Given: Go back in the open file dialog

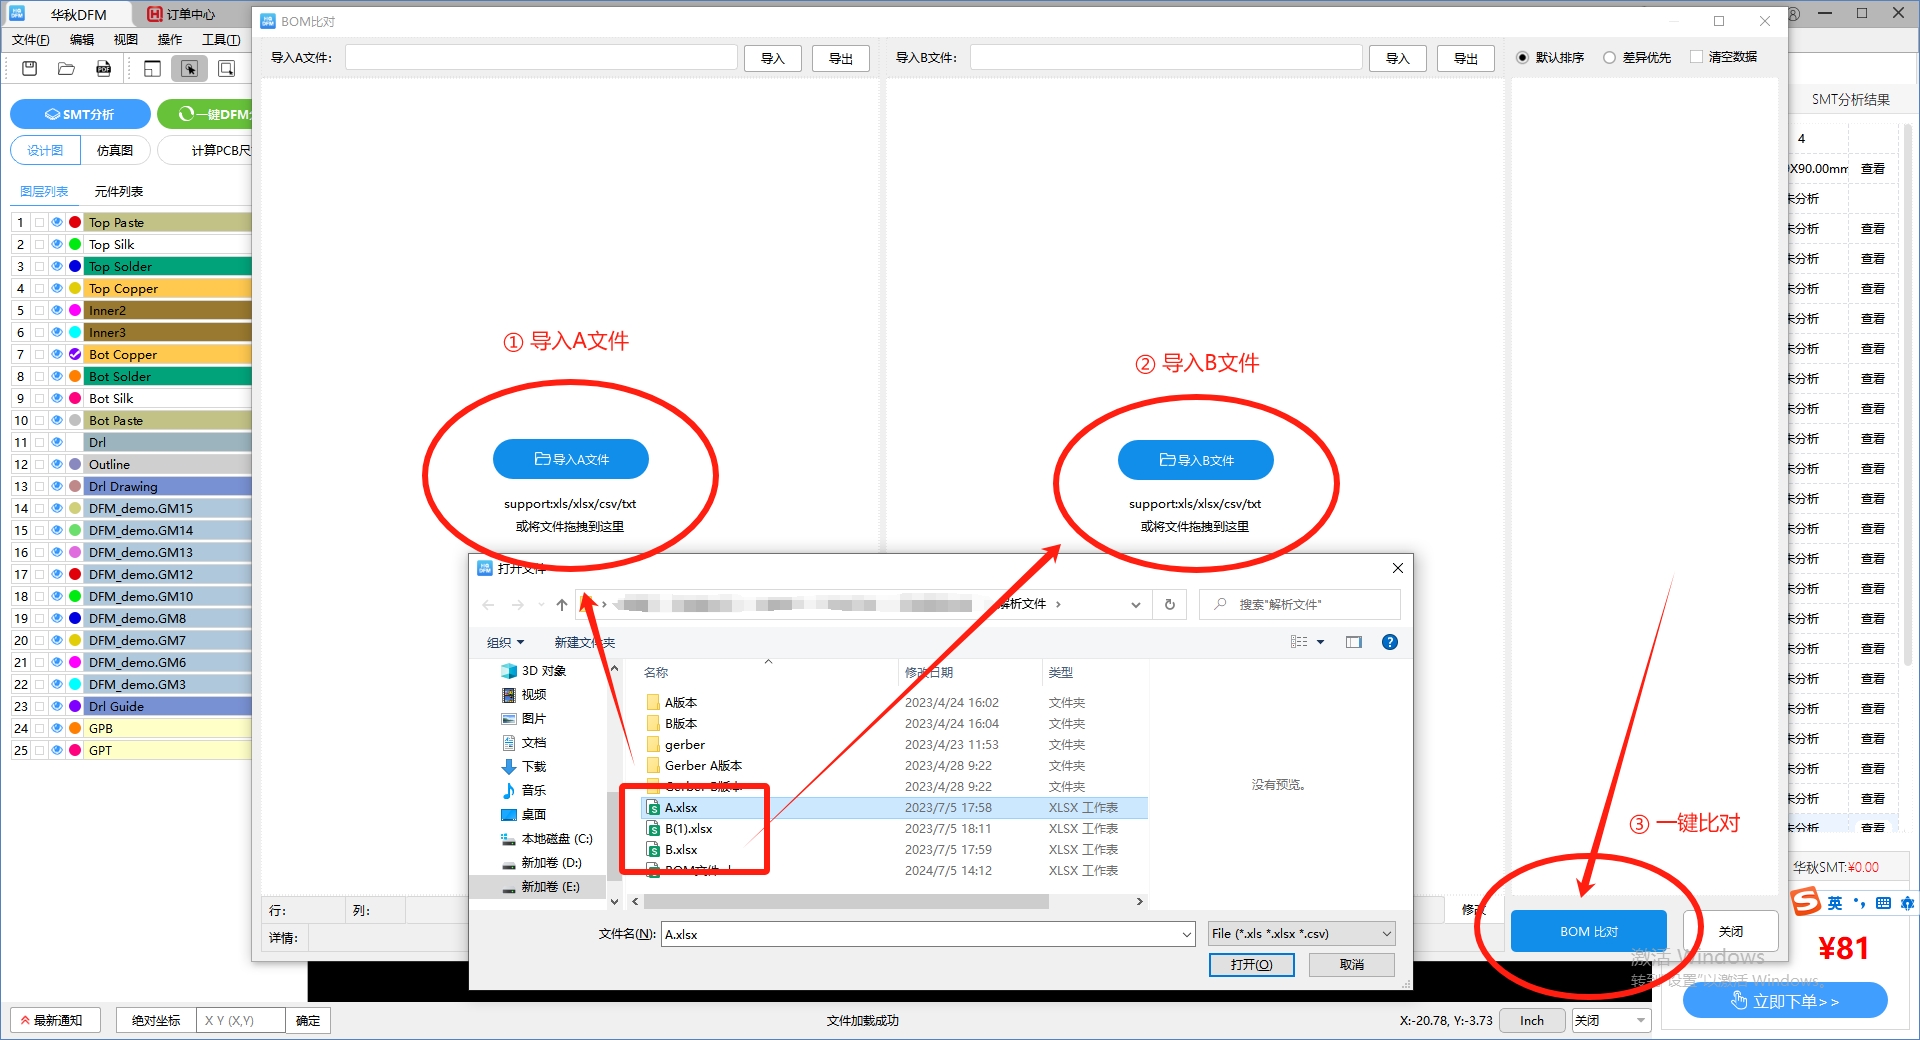Looking at the screenshot, I should (x=488, y=604).
